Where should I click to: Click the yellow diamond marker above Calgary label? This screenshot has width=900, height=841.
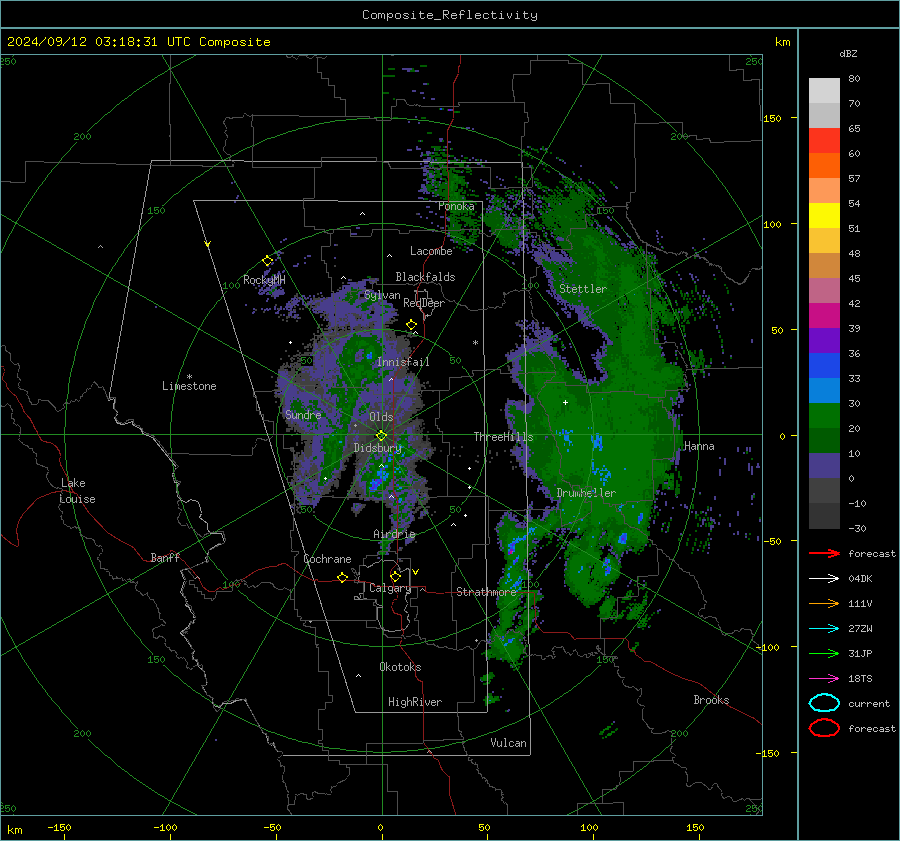click(395, 576)
